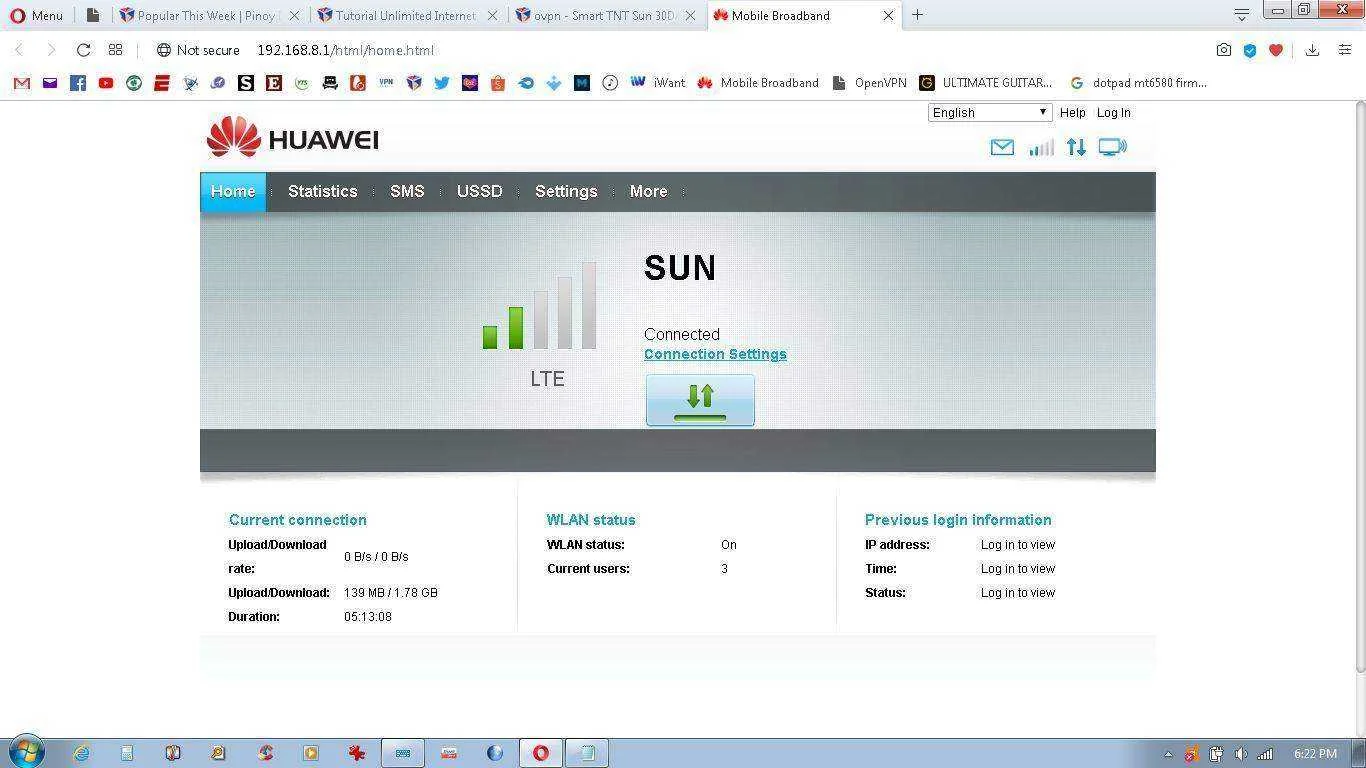Screen dimensions: 1366x768
Task: Switch to the Tutorial Unlimited Internet tab
Action: click(407, 15)
